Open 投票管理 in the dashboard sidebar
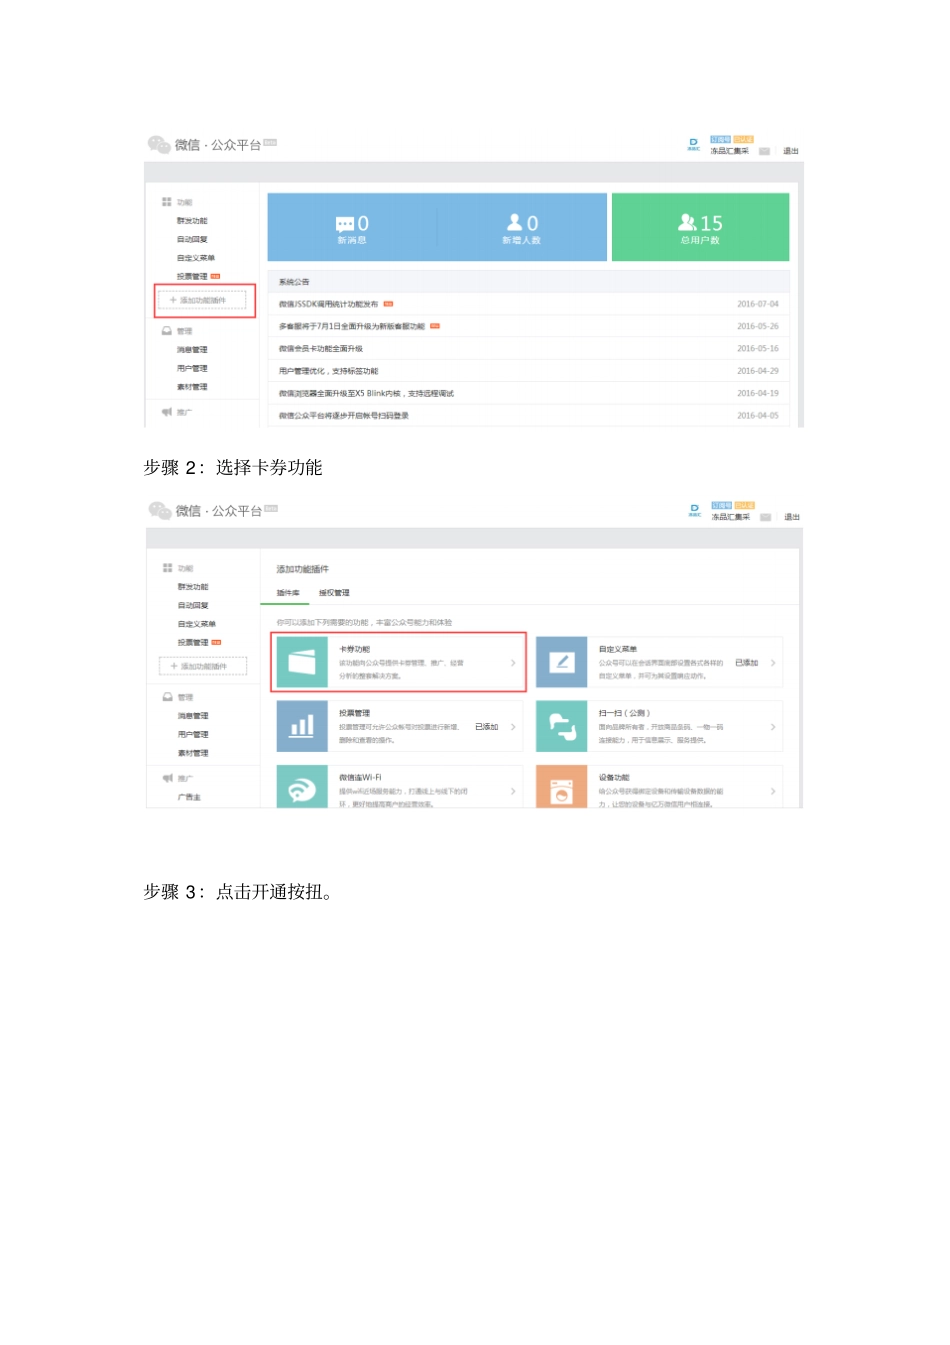 pos(192,277)
